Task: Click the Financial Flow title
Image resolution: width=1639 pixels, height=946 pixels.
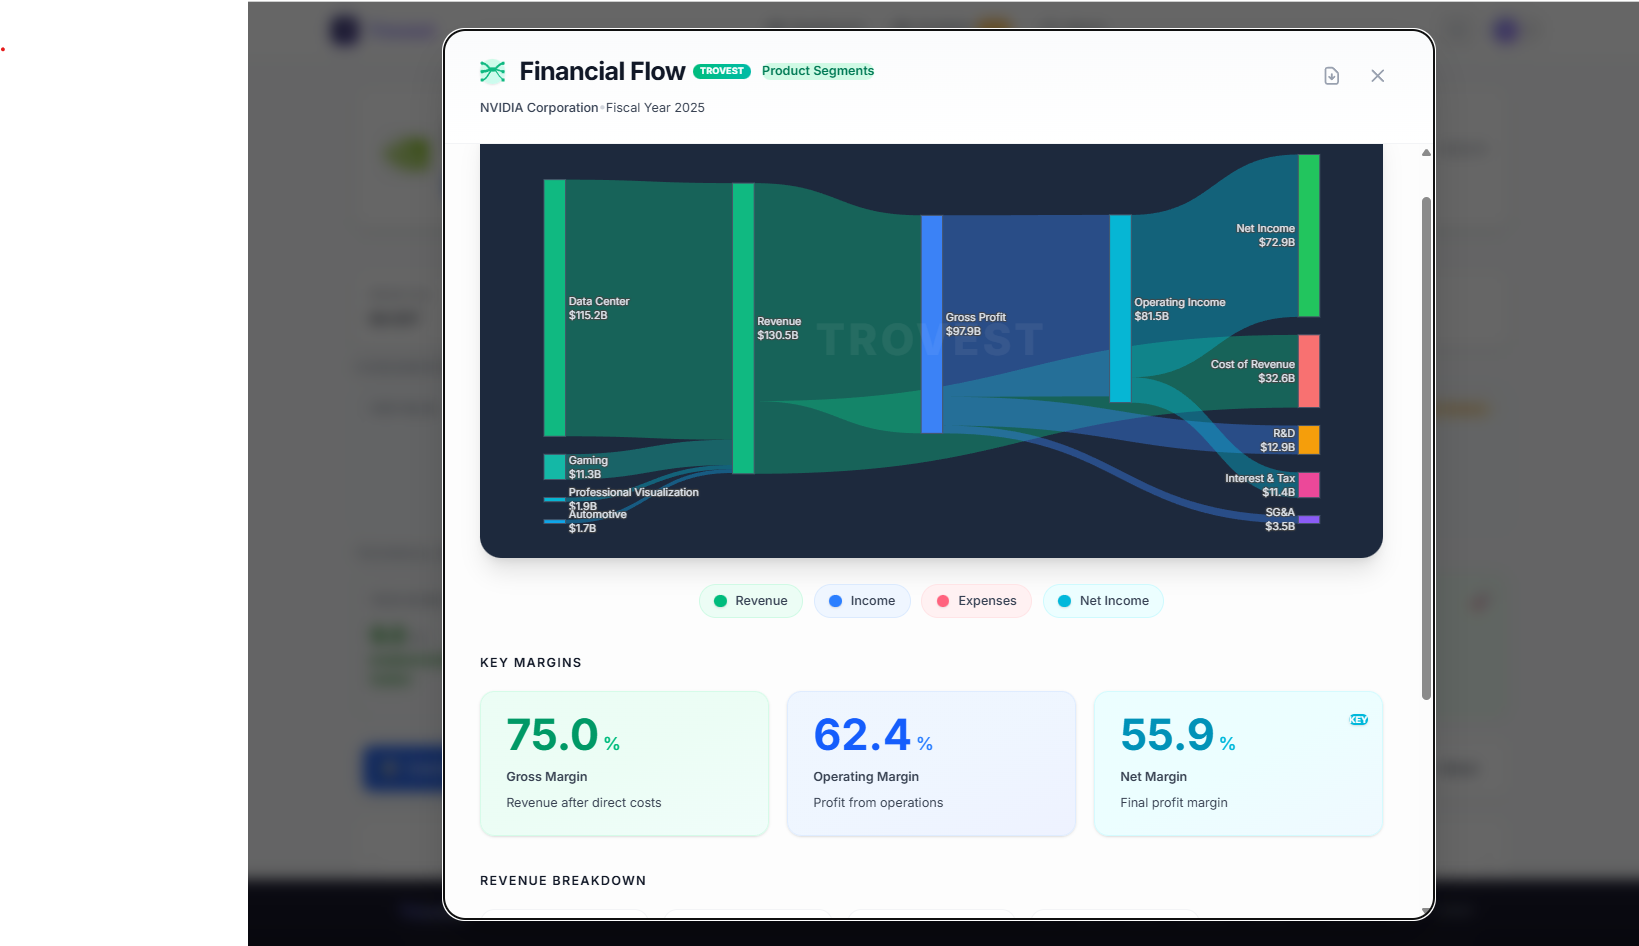Action: pos(602,71)
